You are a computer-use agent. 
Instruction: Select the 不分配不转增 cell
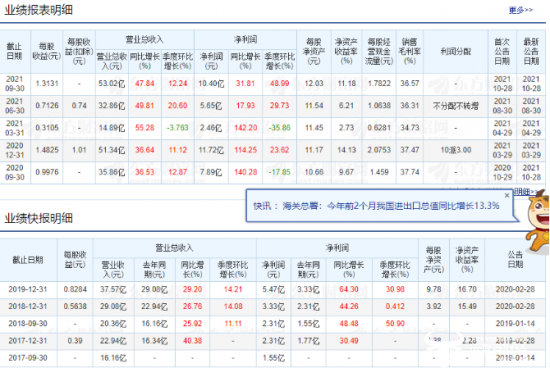click(456, 106)
